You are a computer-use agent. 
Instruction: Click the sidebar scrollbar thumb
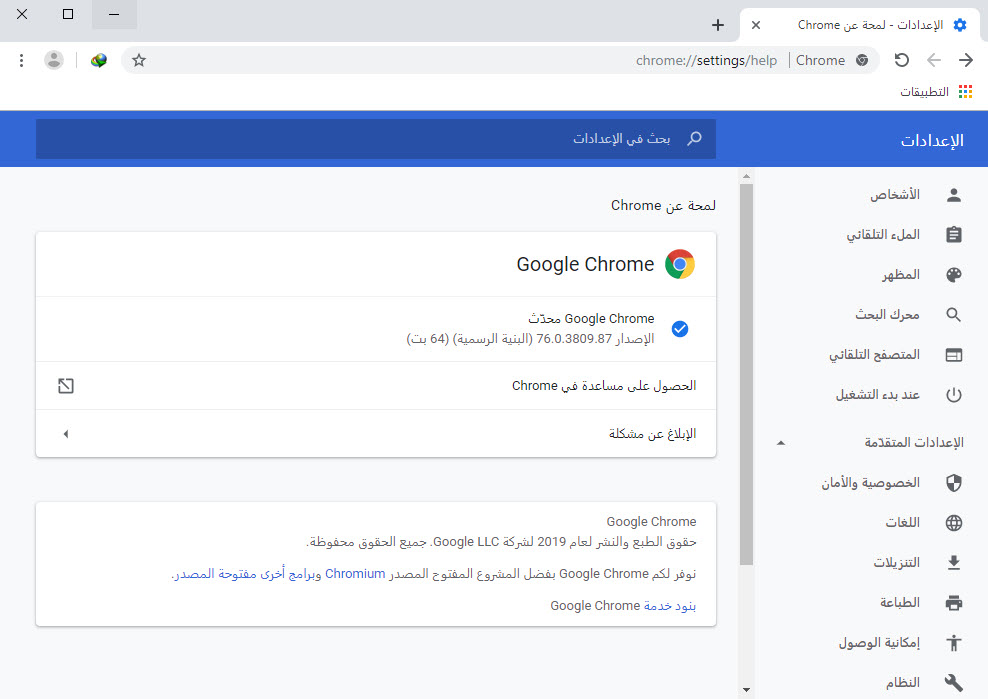746,374
